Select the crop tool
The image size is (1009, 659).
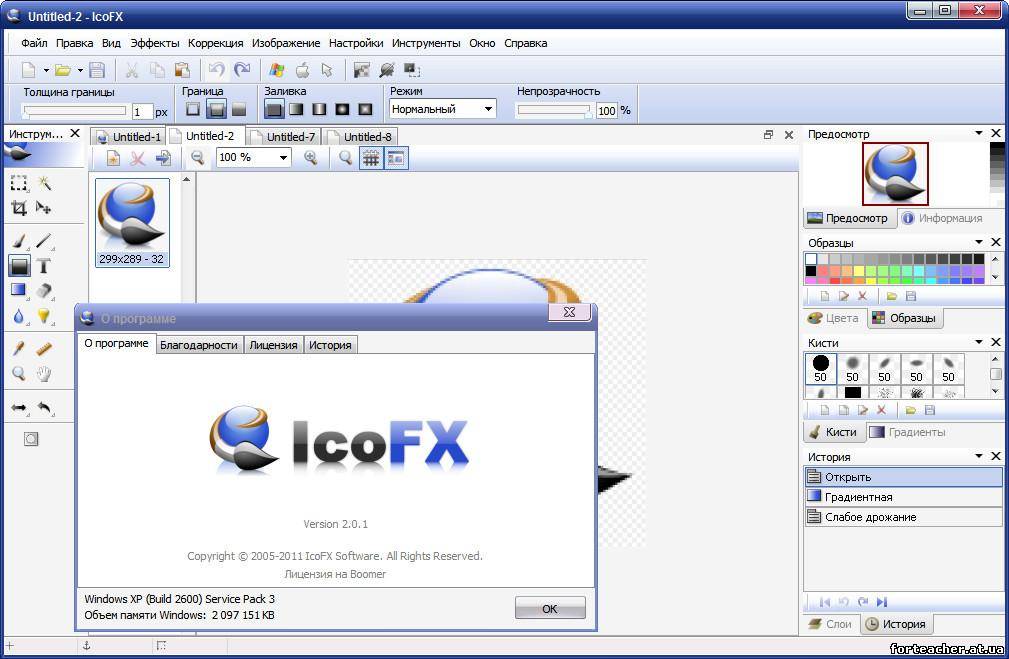point(19,208)
